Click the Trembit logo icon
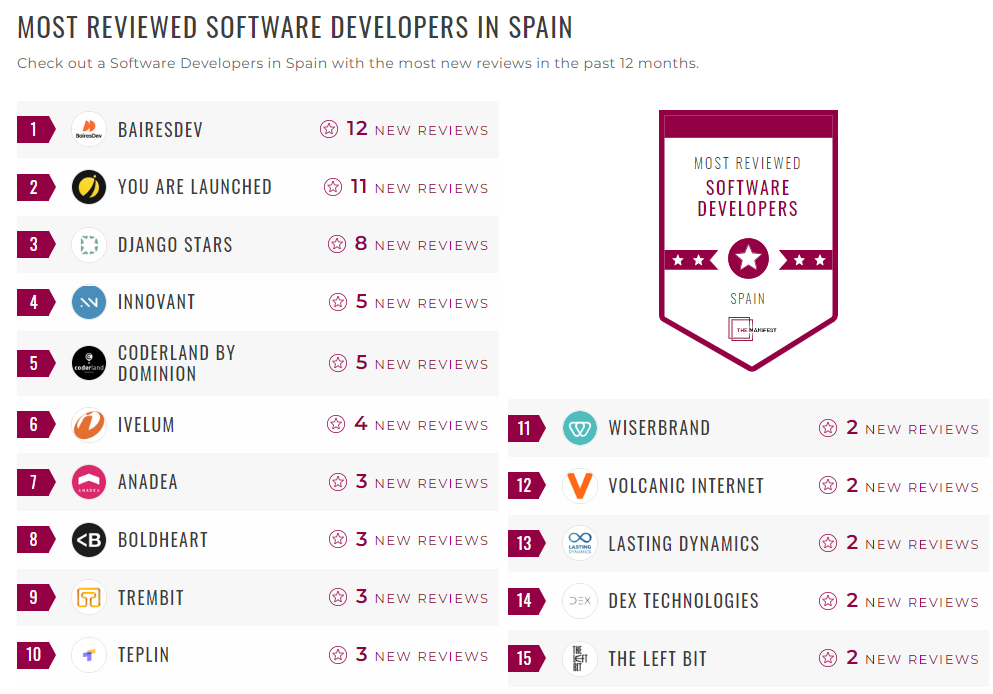 [x=89, y=597]
